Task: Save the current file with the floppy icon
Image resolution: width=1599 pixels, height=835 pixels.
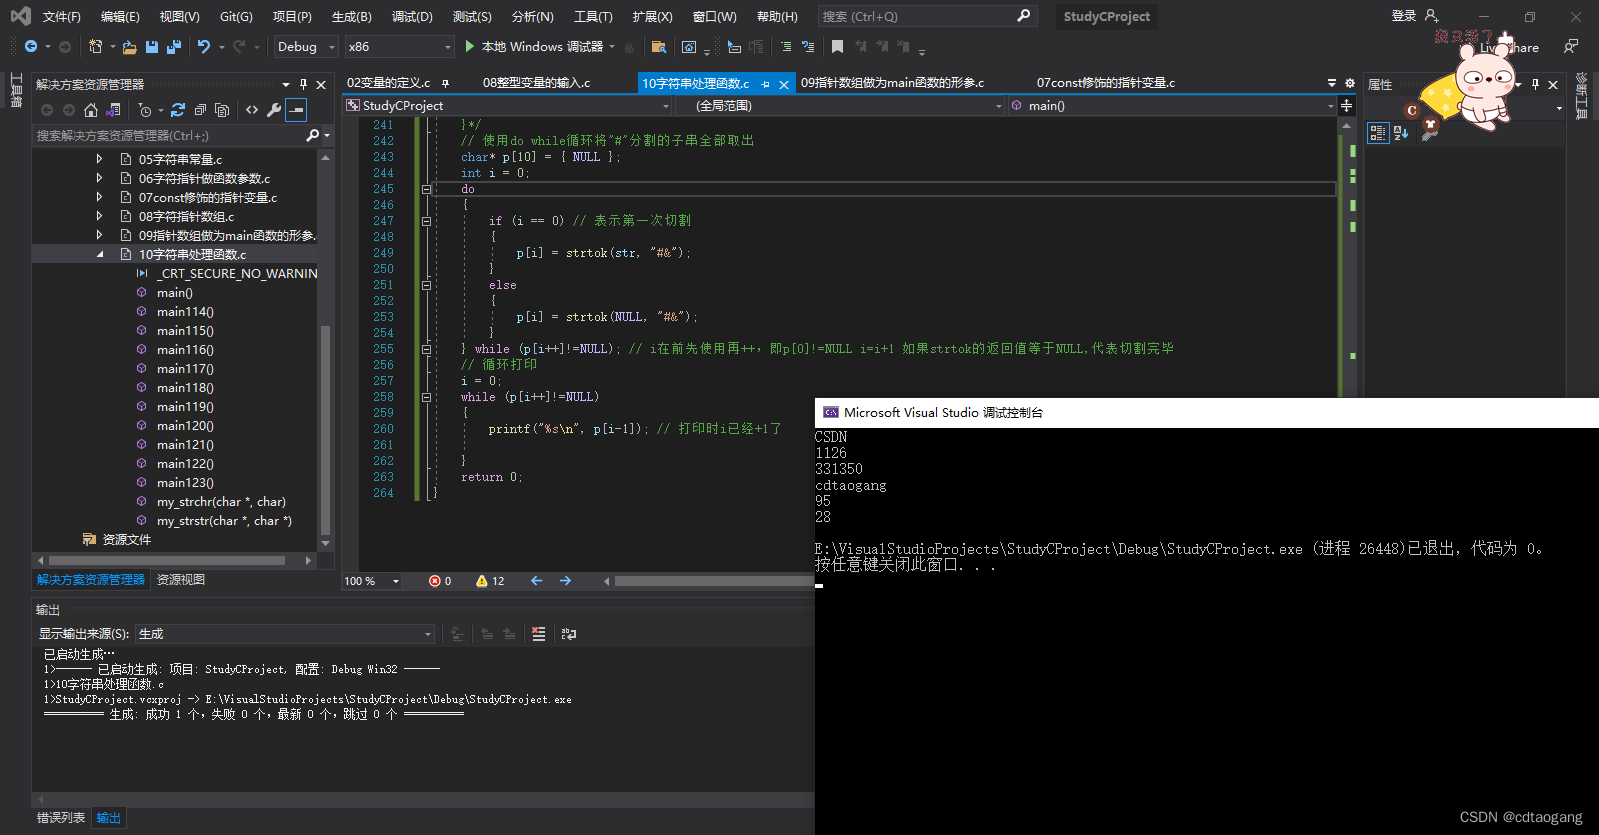Action: (x=152, y=47)
